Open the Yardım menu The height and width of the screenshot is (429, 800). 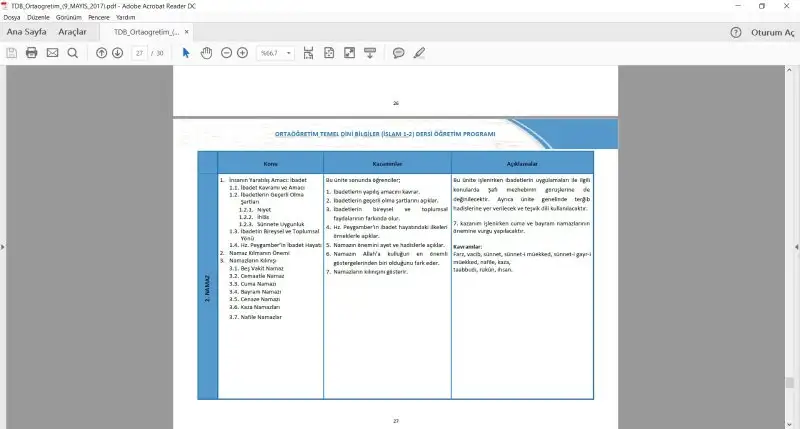[126, 17]
